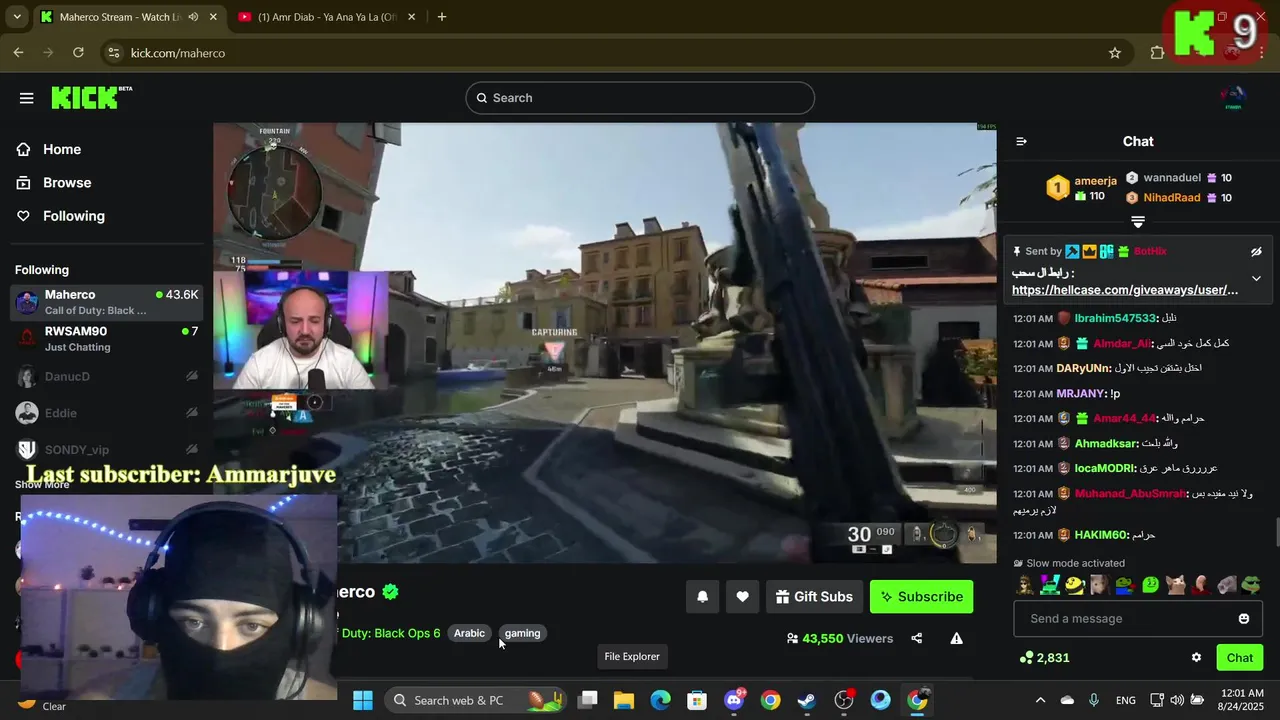Viewport: 1280px width, 720px height.
Task: Toggle stream notifications bell
Action: point(702,597)
